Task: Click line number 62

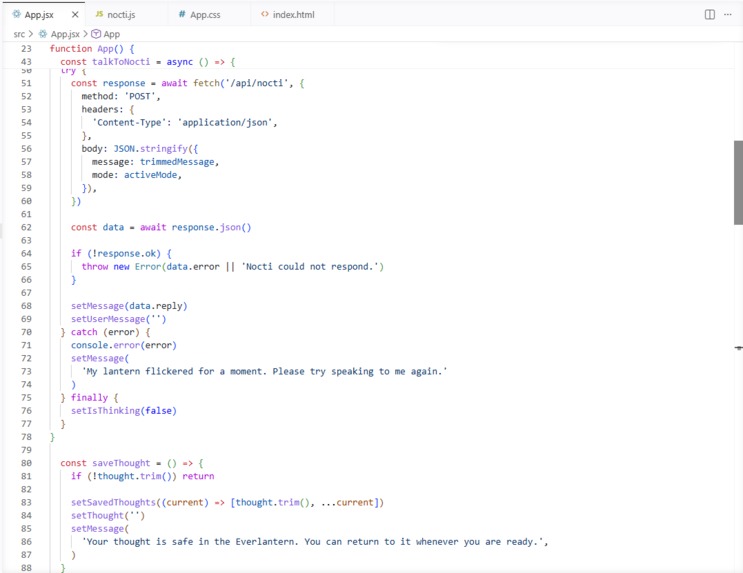Action: [x=26, y=227]
